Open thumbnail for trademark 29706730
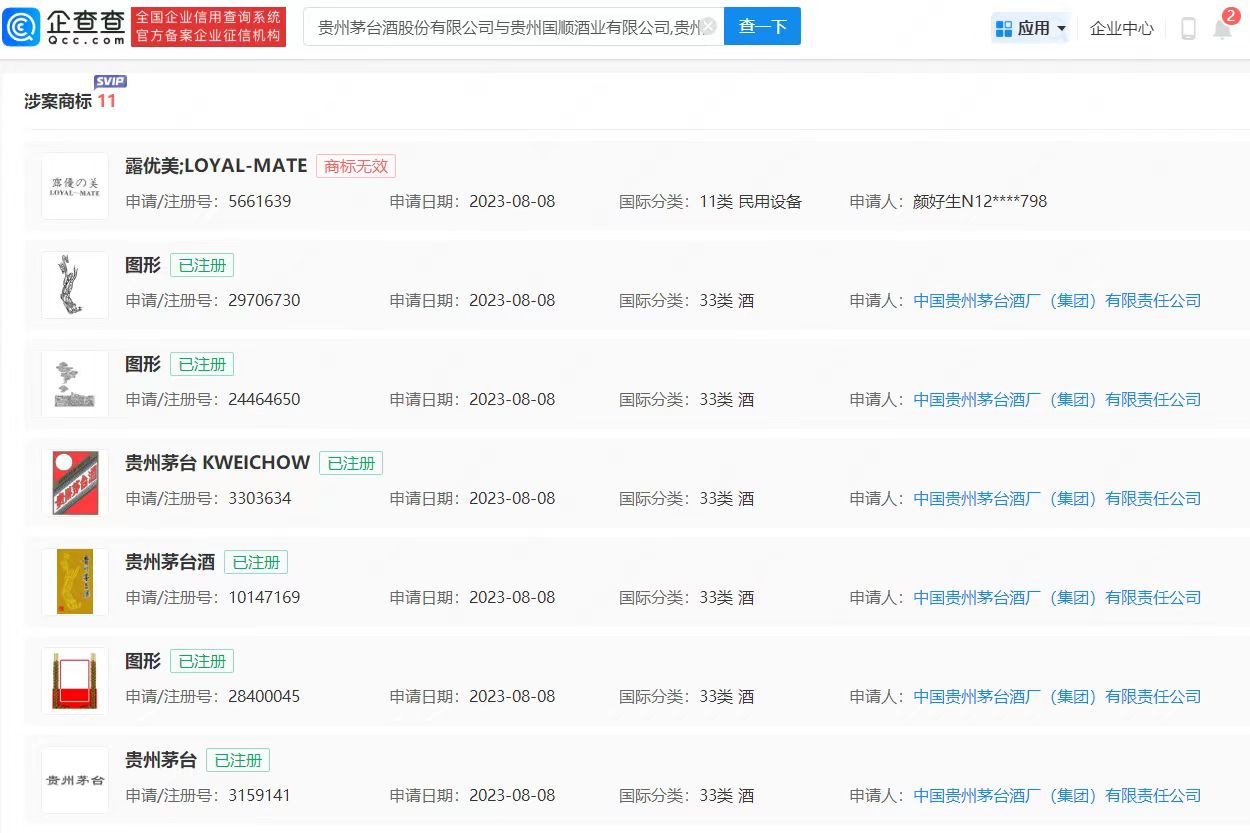The height and width of the screenshot is (833, 1250). [x=75, y=285]
